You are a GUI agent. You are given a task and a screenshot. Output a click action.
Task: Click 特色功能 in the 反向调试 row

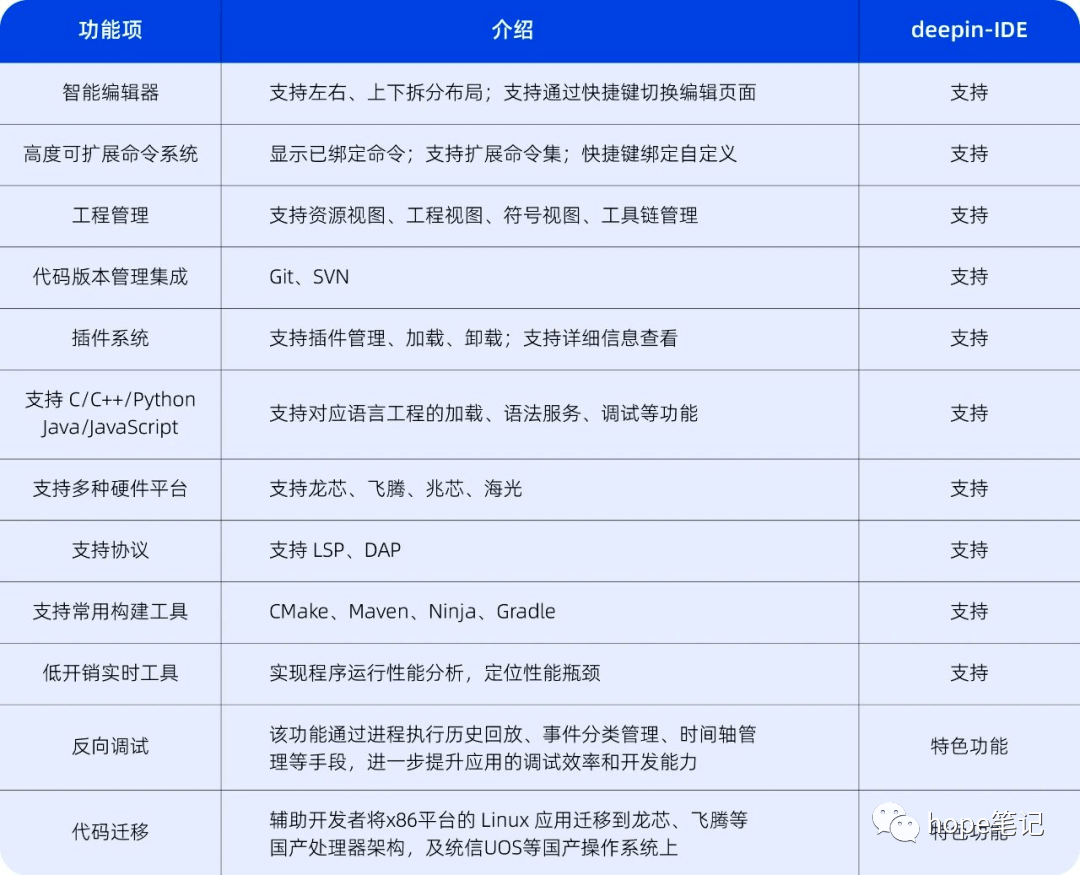(x=969, y=747)
